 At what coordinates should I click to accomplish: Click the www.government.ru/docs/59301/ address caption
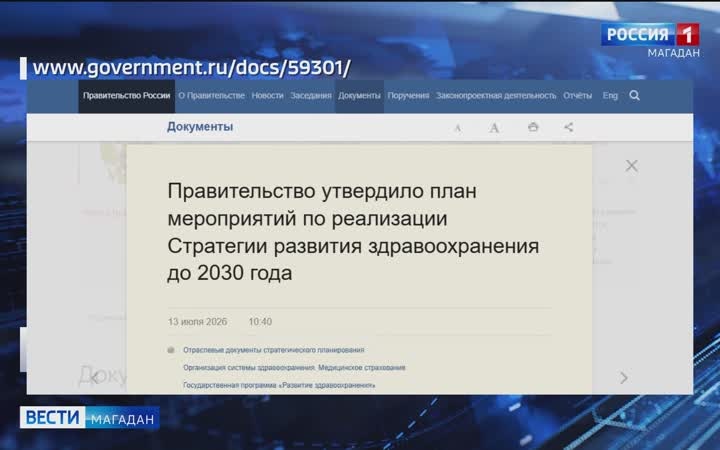click(191, 68)
